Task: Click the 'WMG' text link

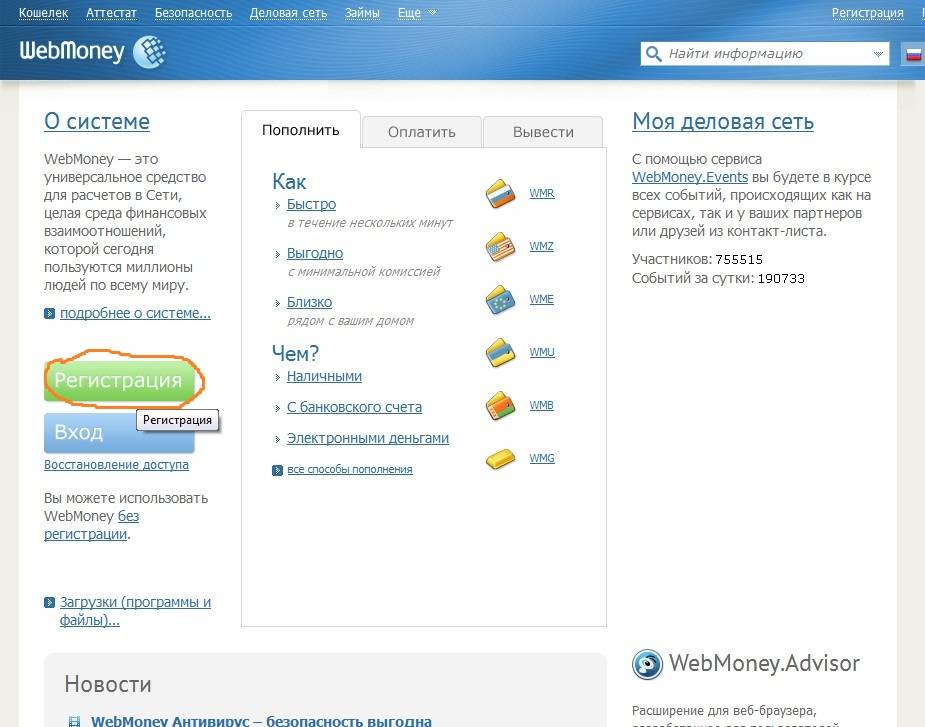Action: click(x=542, y=458)
